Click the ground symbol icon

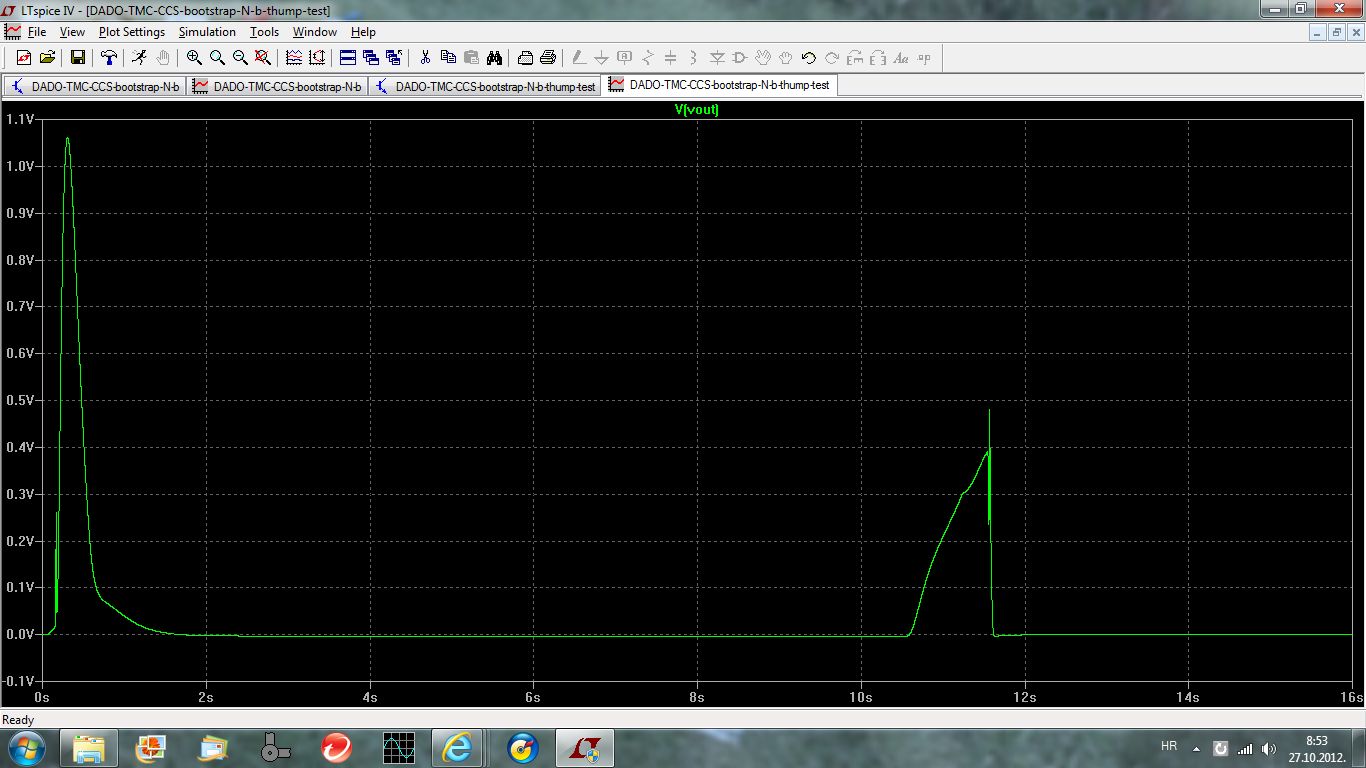(602, 58)
